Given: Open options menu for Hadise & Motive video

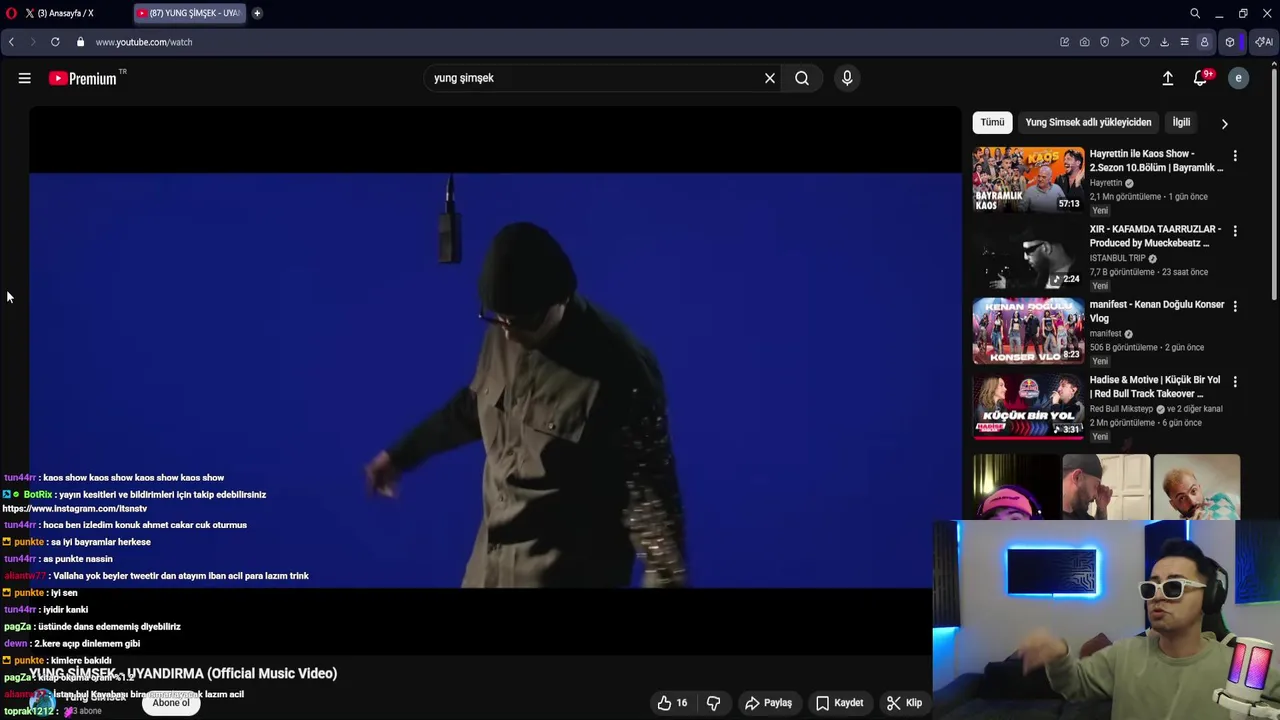Looking at the screenshot, I should pos(1235,382).
